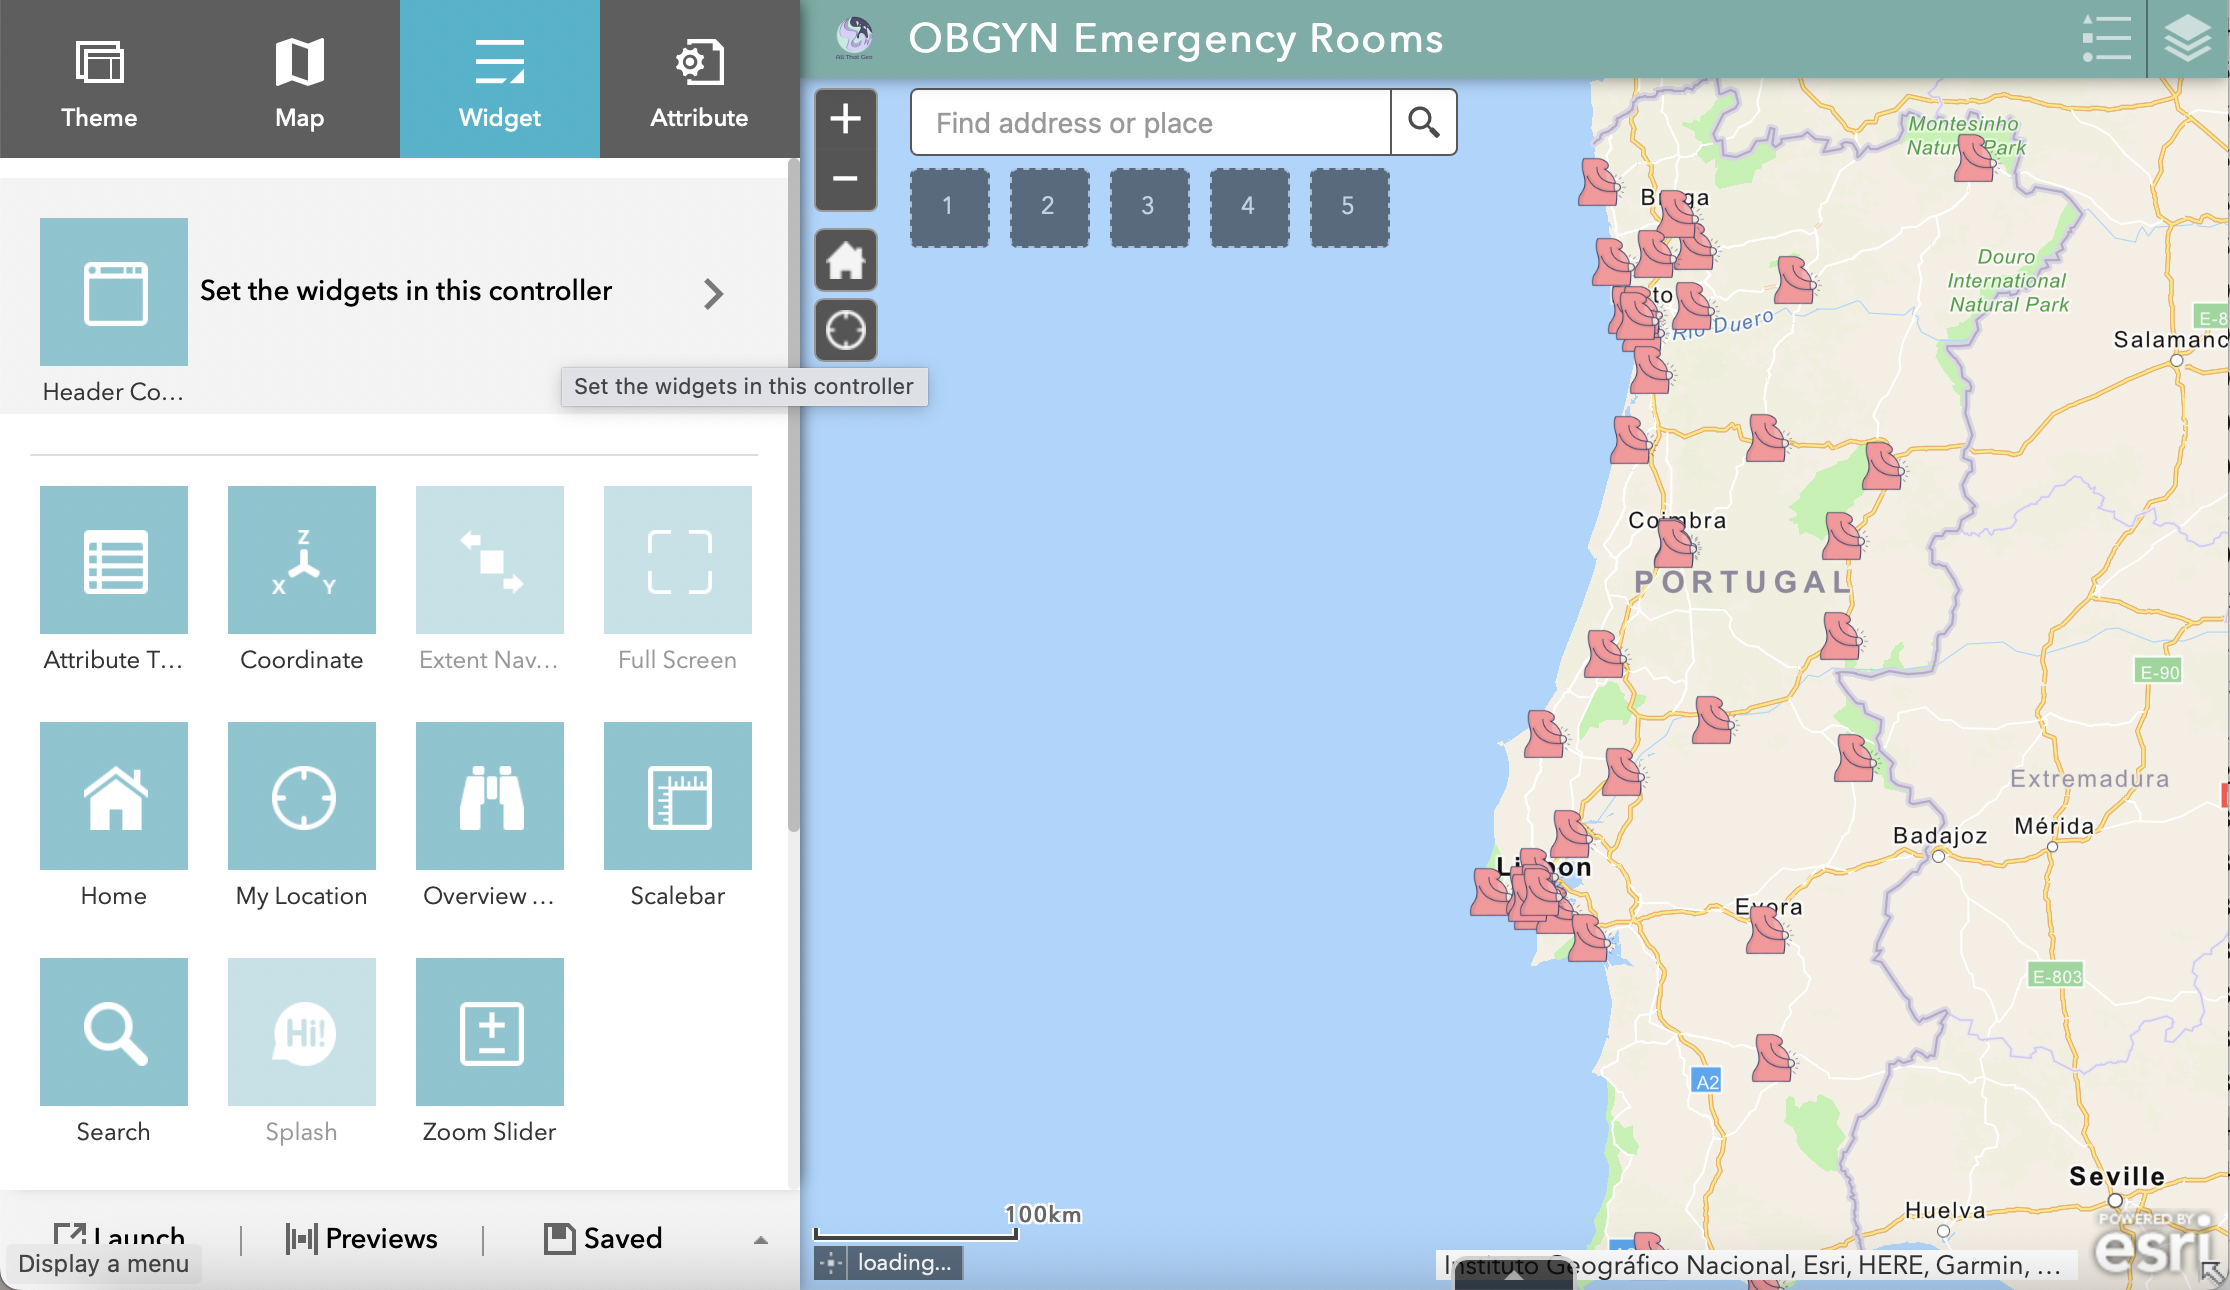Open the dropdown arrow next to Saved

tap(761, 1240)
